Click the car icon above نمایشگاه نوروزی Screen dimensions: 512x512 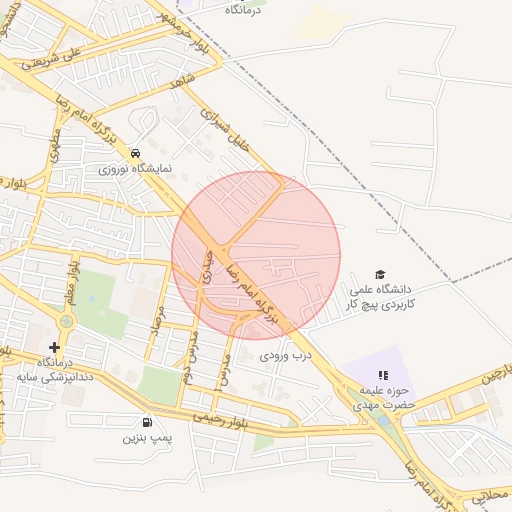tap(135, 153)
